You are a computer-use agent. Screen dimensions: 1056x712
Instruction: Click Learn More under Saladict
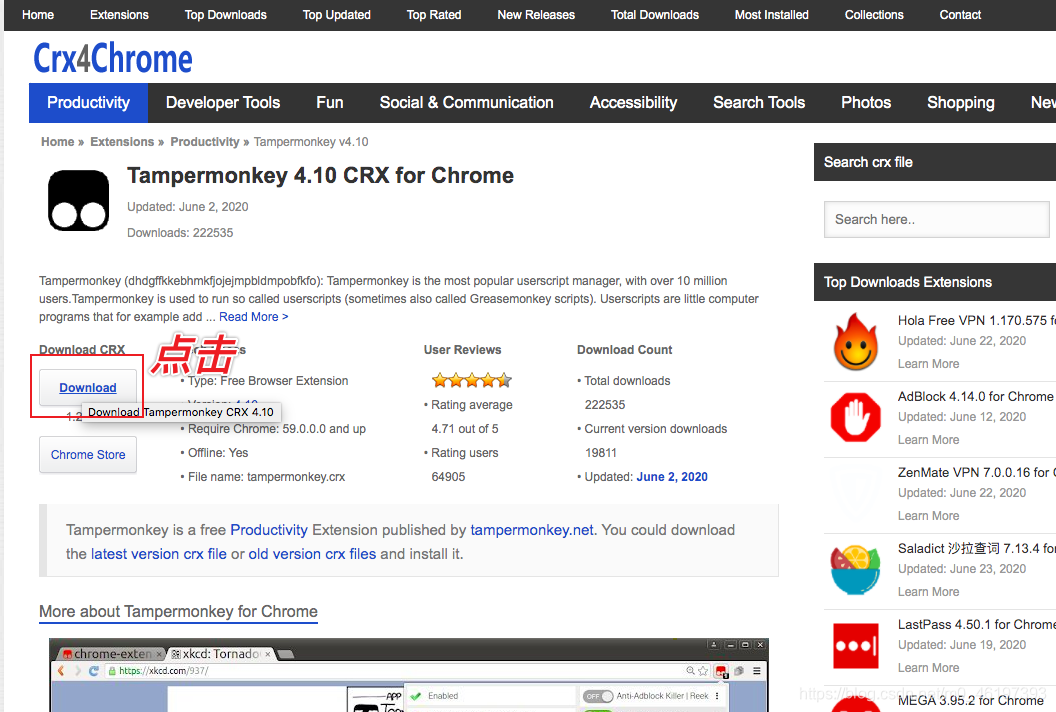tap(928, 592)
